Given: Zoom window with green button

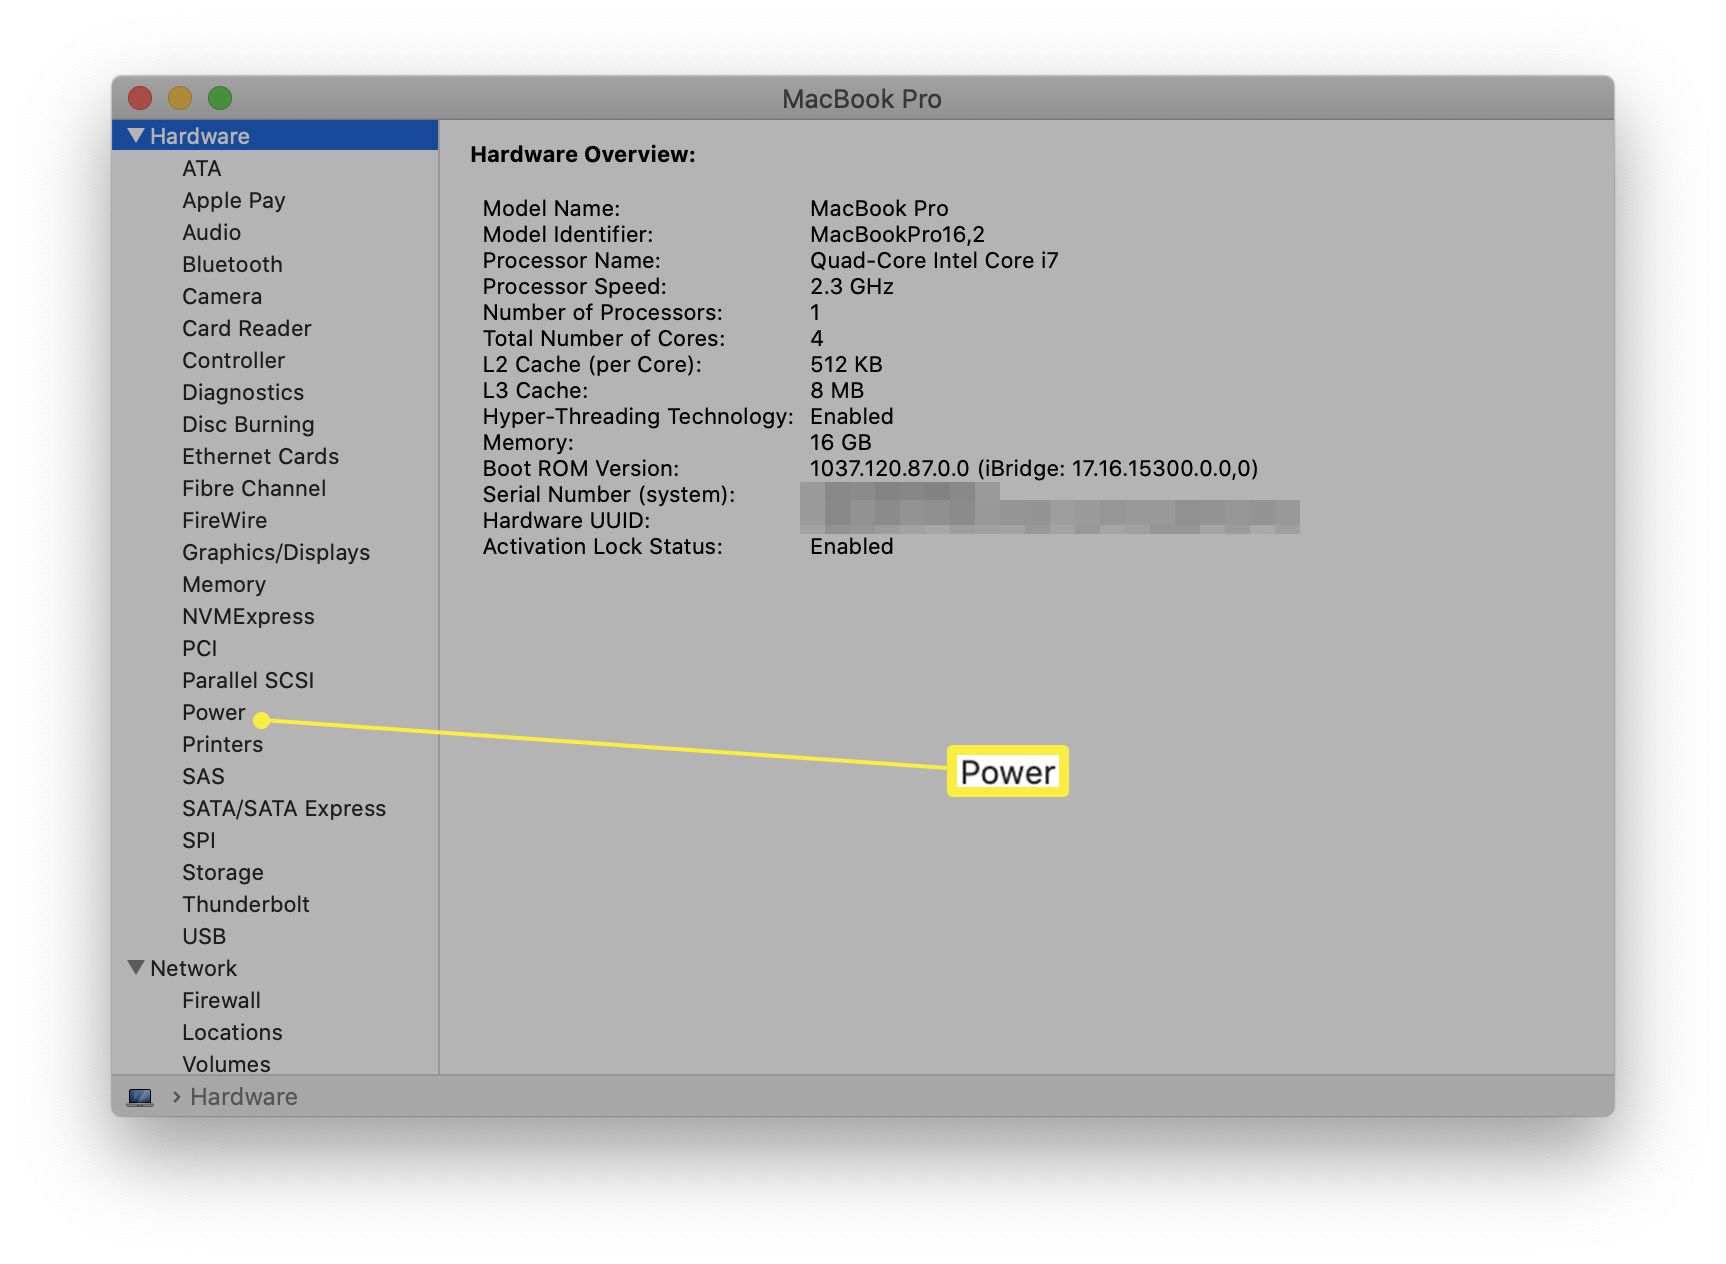Looking at the screenshot, I should (x=220, y=98).
